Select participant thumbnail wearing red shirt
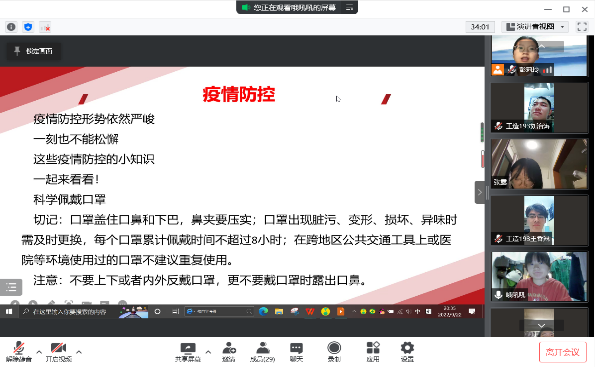The width and height of the screenshot is (595, 367). (539, 277)
